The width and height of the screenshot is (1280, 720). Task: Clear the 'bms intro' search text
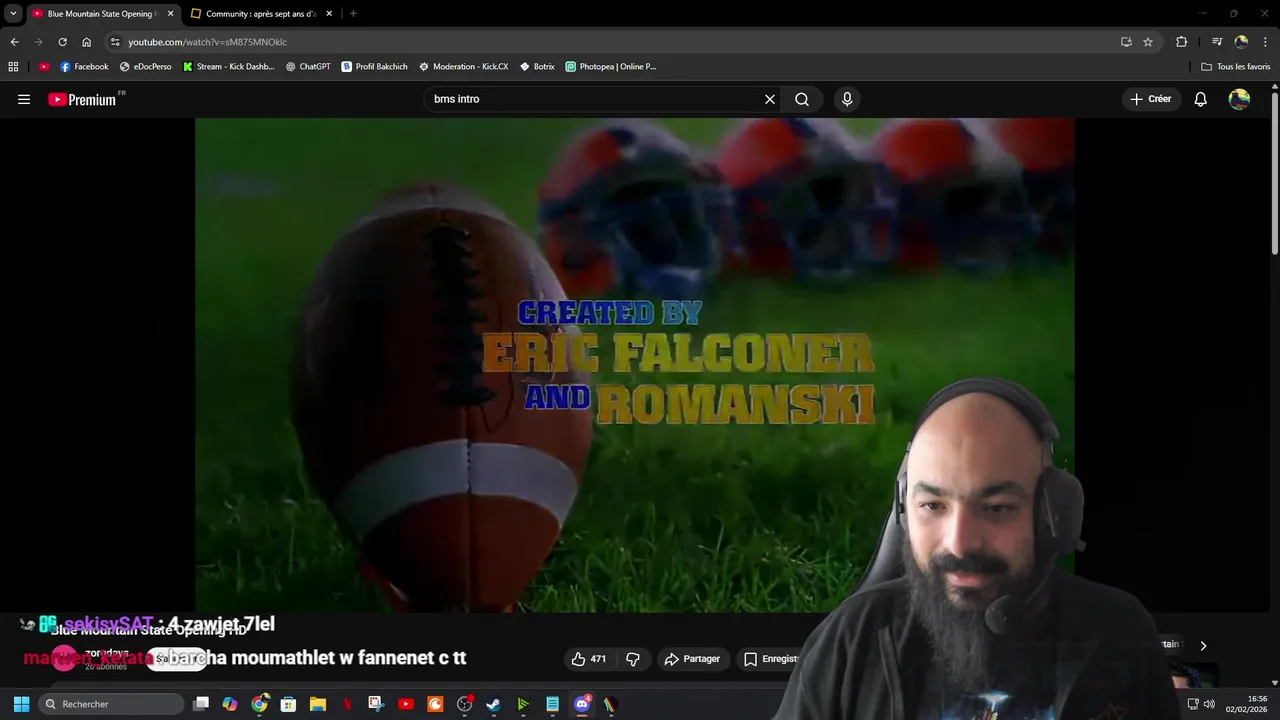[770, 99]
